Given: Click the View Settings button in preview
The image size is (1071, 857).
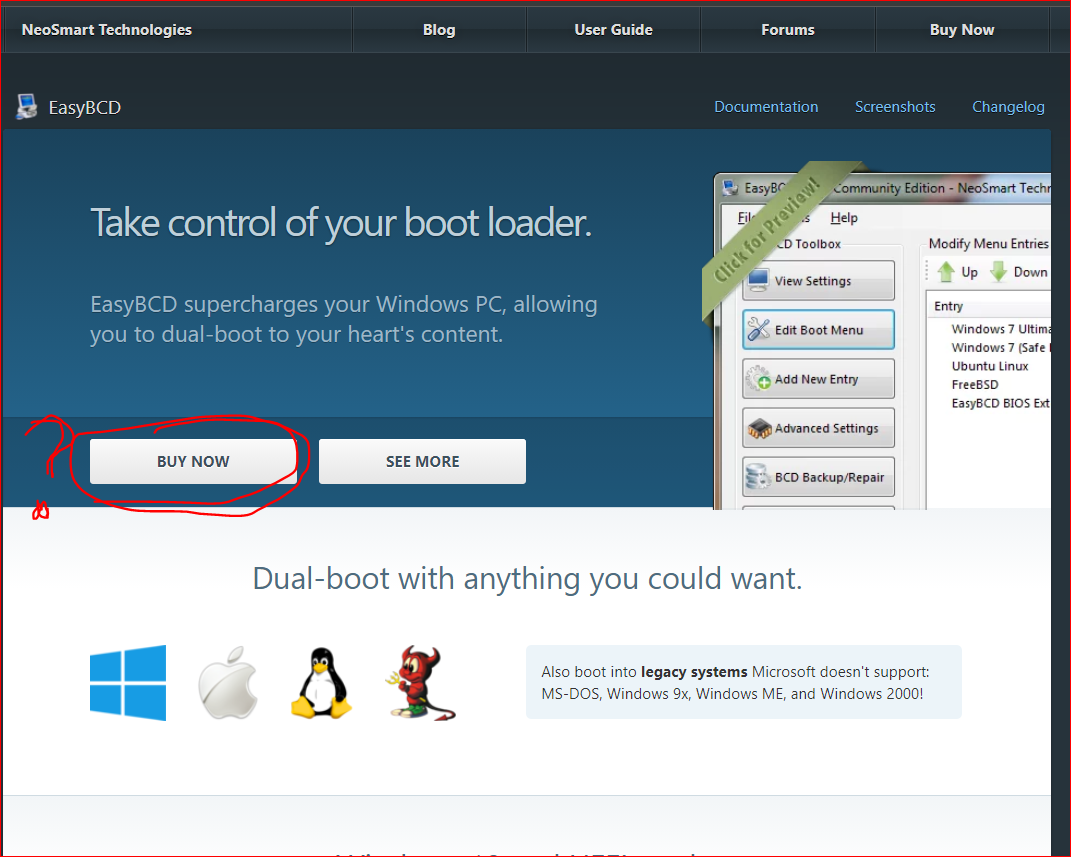Looking at the screenshot, I should [818, 280].
